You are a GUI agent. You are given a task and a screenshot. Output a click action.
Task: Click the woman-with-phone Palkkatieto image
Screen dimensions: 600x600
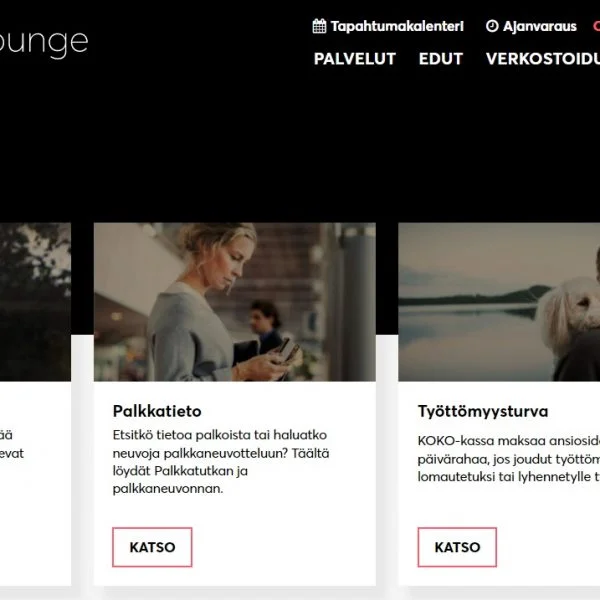(x=235, y=302)
